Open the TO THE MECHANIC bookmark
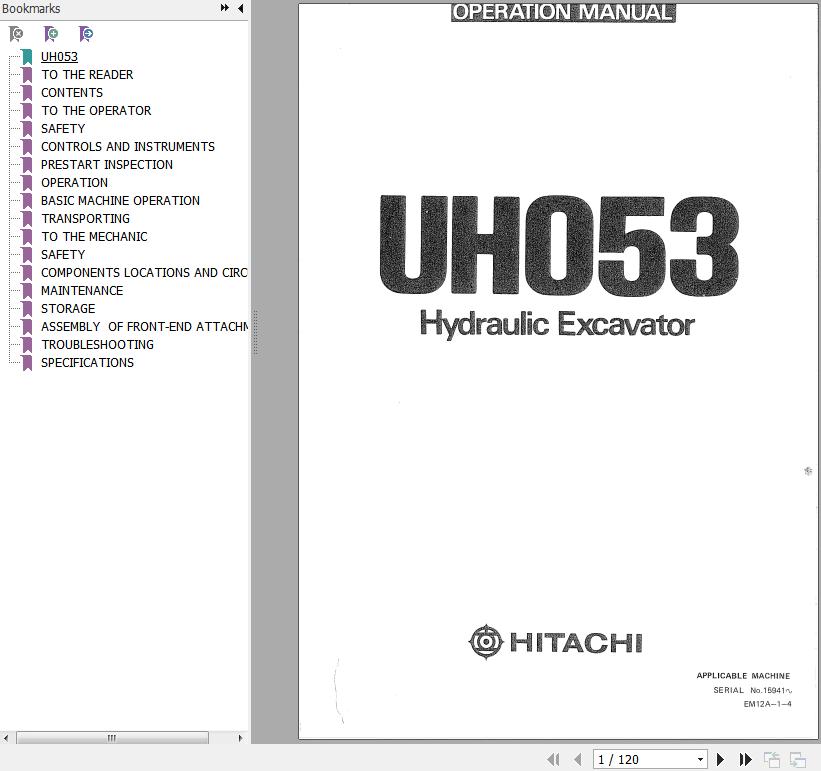The width and height of the screenshot is (821, 771). pos(94,237)
